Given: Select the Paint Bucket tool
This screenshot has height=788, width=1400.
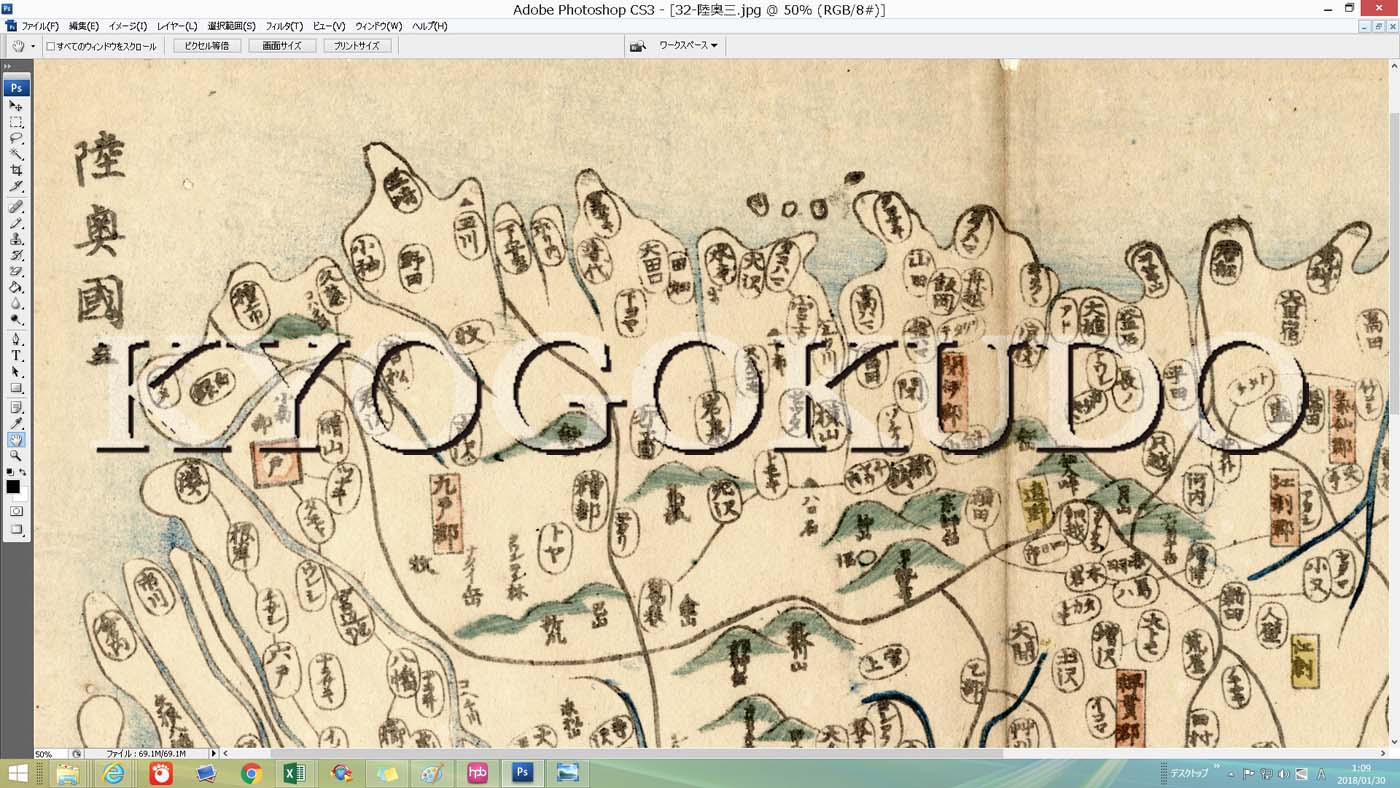Looking at the screenshot, I should 17,287.
